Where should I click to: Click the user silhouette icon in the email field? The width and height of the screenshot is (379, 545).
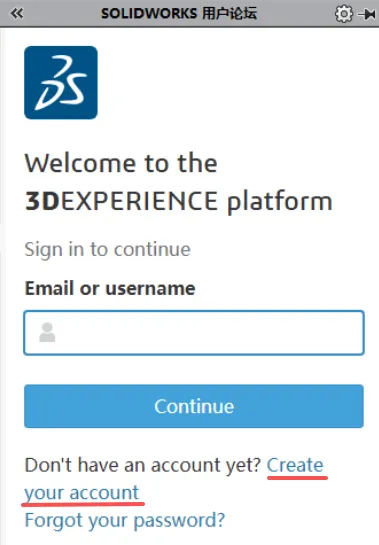coord(47,332)
